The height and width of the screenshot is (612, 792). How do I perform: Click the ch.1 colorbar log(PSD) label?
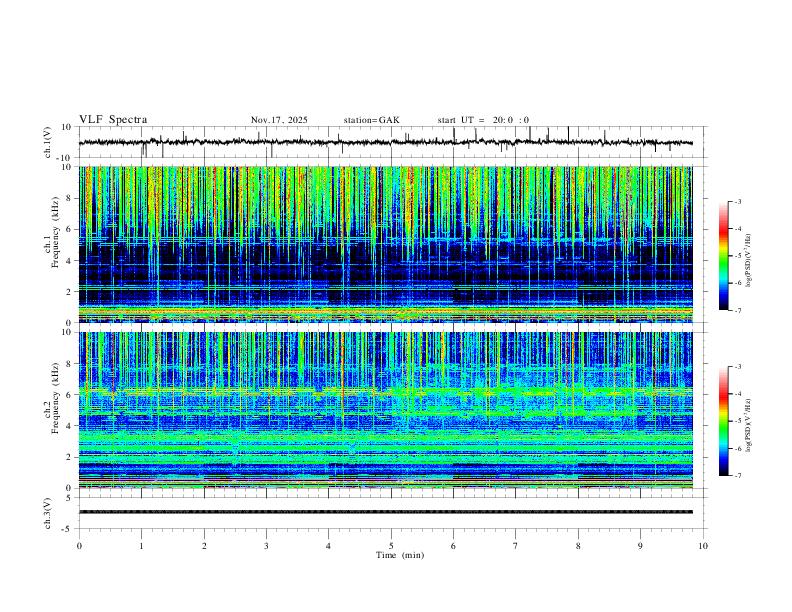point(749,261)
